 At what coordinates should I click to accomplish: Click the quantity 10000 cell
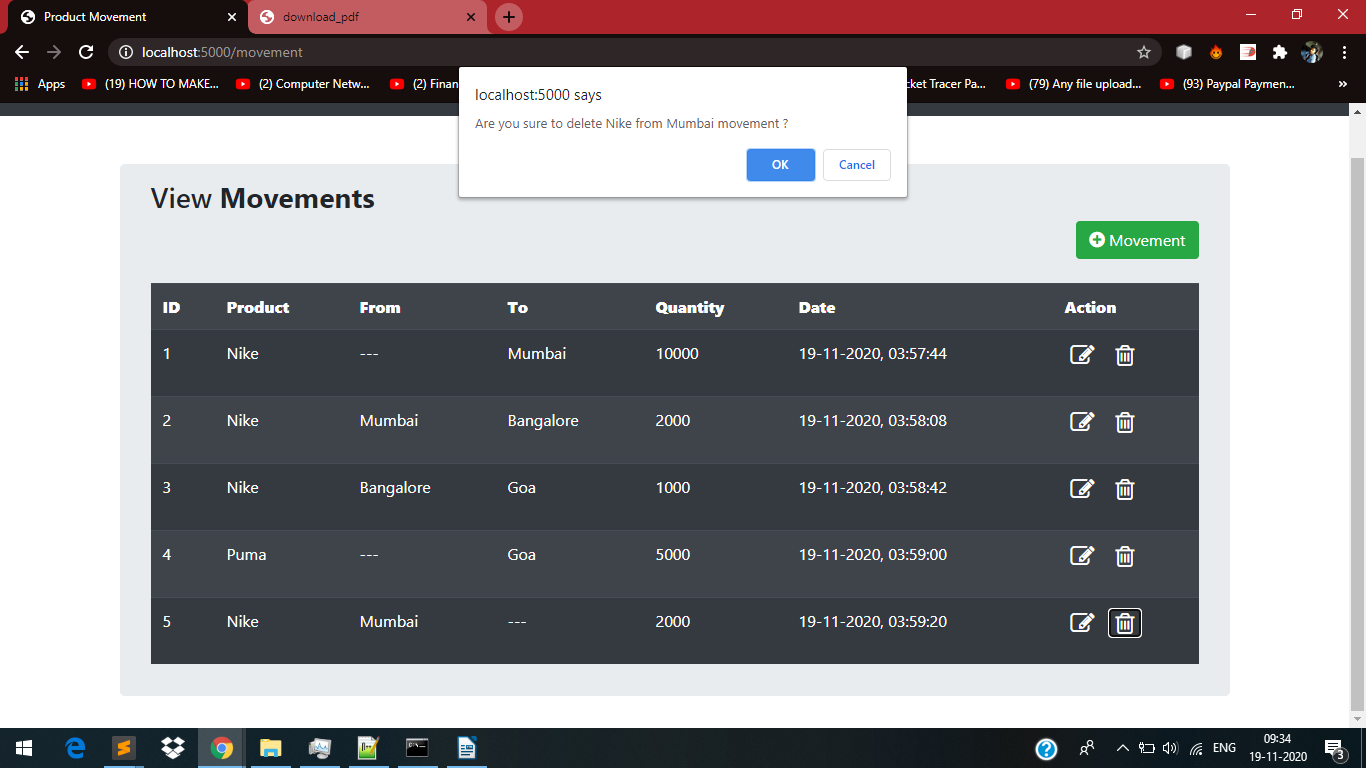coord(677,354)
